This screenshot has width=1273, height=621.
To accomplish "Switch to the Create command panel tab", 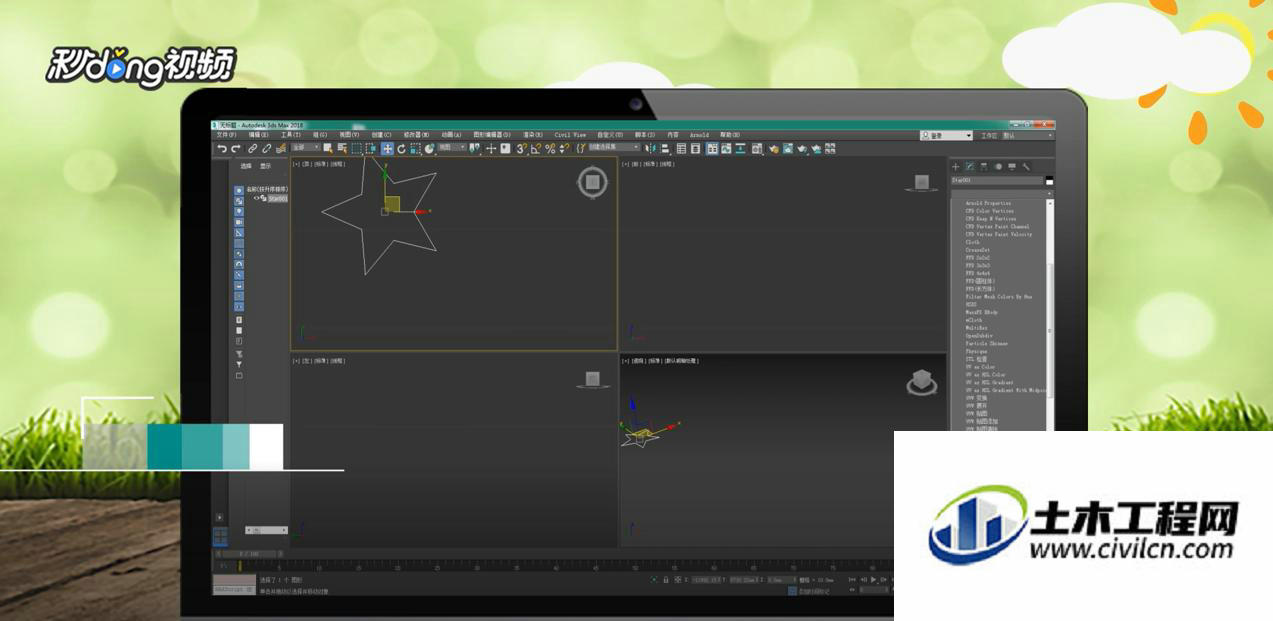I will tap(955, 167).
